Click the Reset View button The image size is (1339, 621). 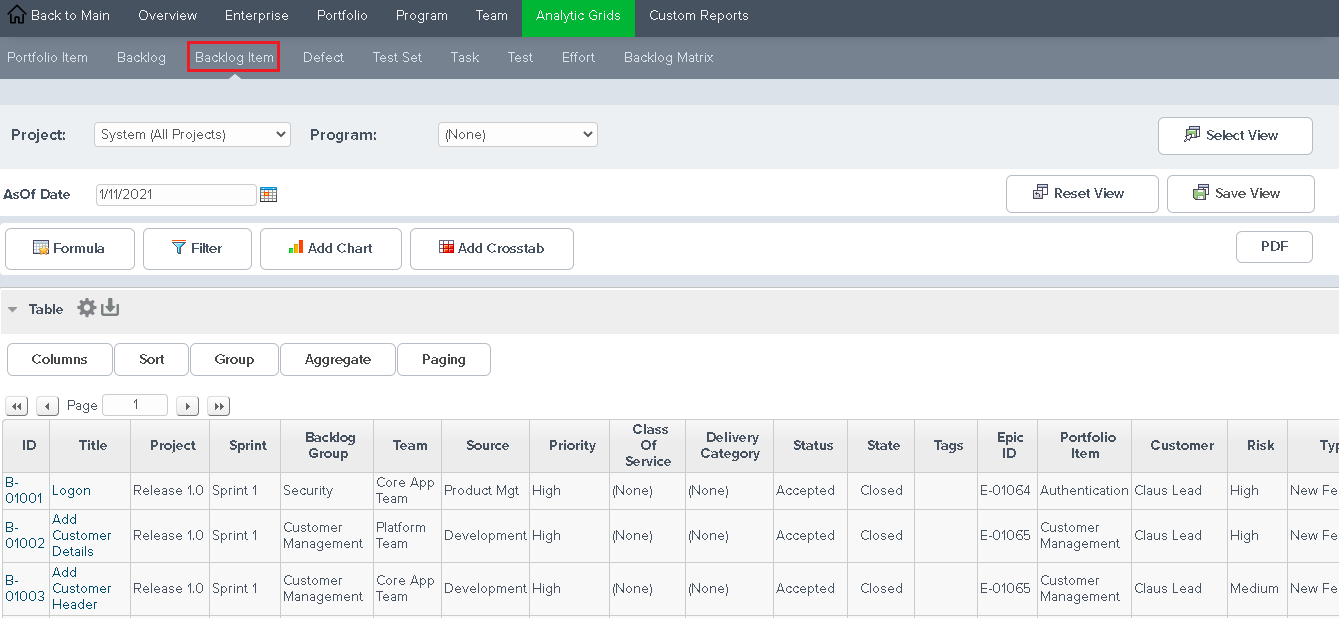pyautogui.click(x=1082, y=194)
